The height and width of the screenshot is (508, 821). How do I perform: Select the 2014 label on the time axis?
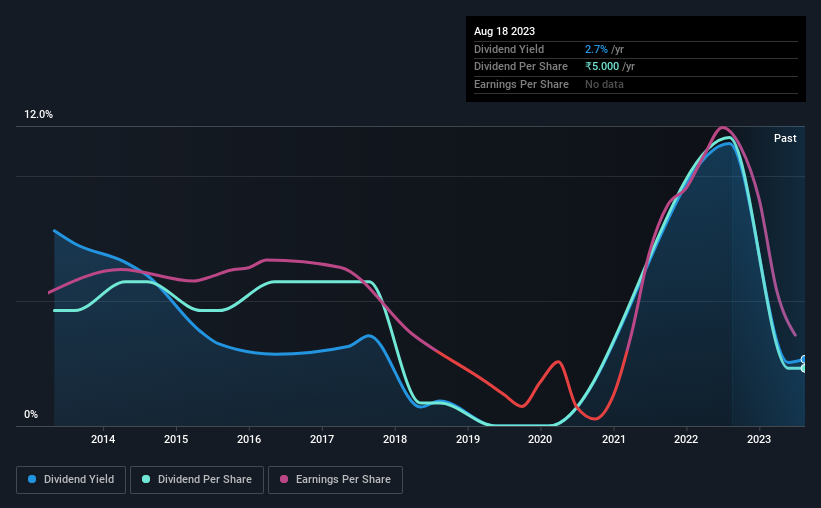pyautogui.click(x=103, y=439)
